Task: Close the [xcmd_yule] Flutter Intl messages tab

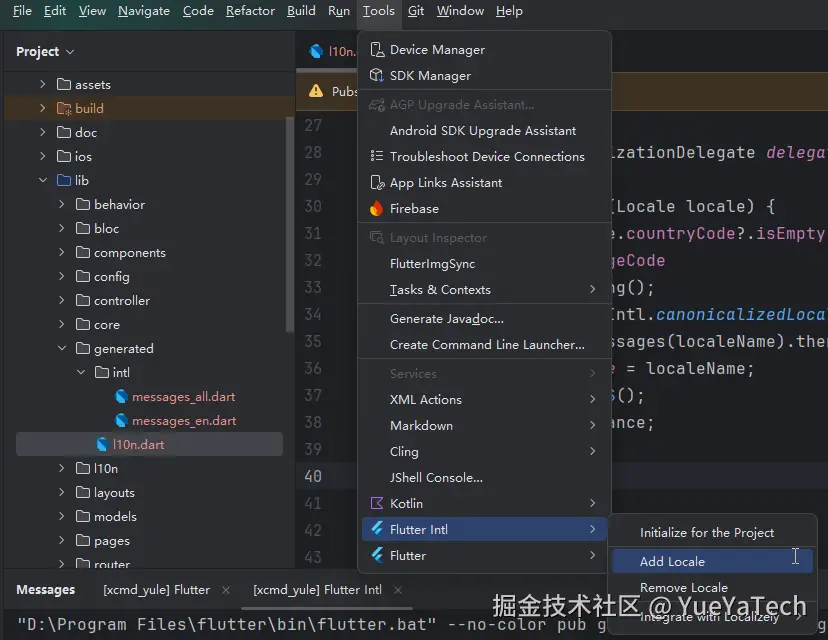Action: coord(398,590)
